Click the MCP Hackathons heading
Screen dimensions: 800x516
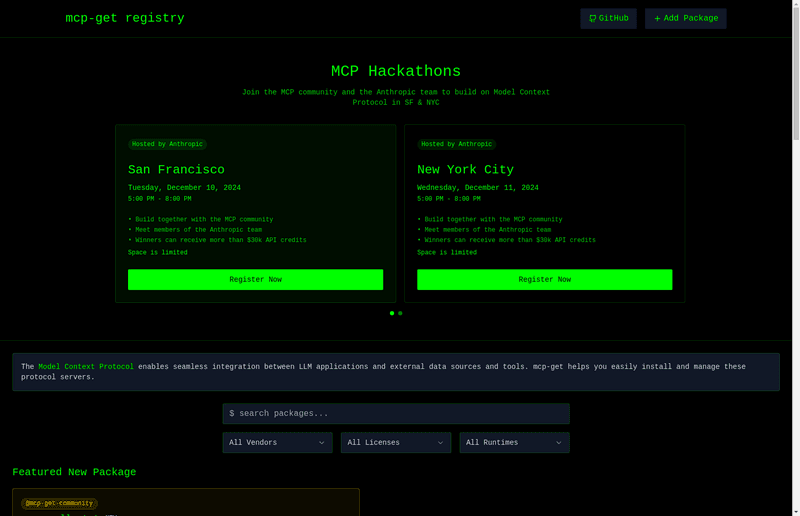click(396, 71)
